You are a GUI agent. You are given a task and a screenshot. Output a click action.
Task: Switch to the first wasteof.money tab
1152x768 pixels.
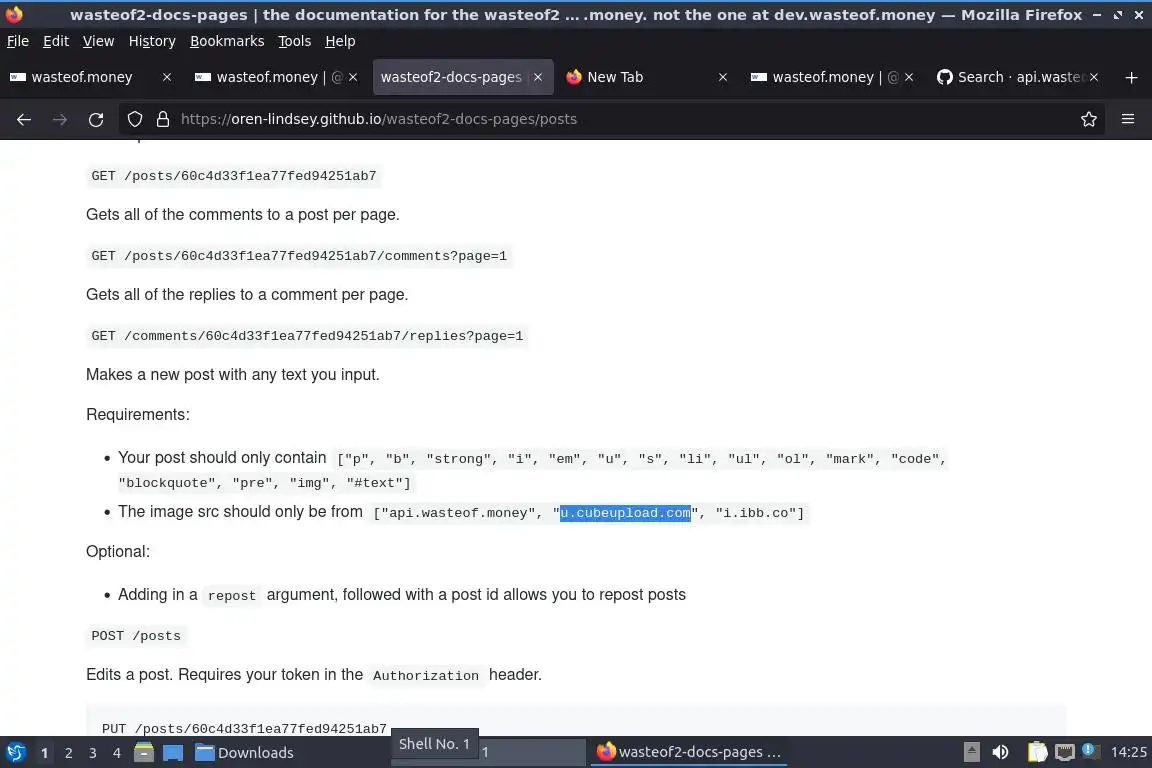[x=82, y=77]
